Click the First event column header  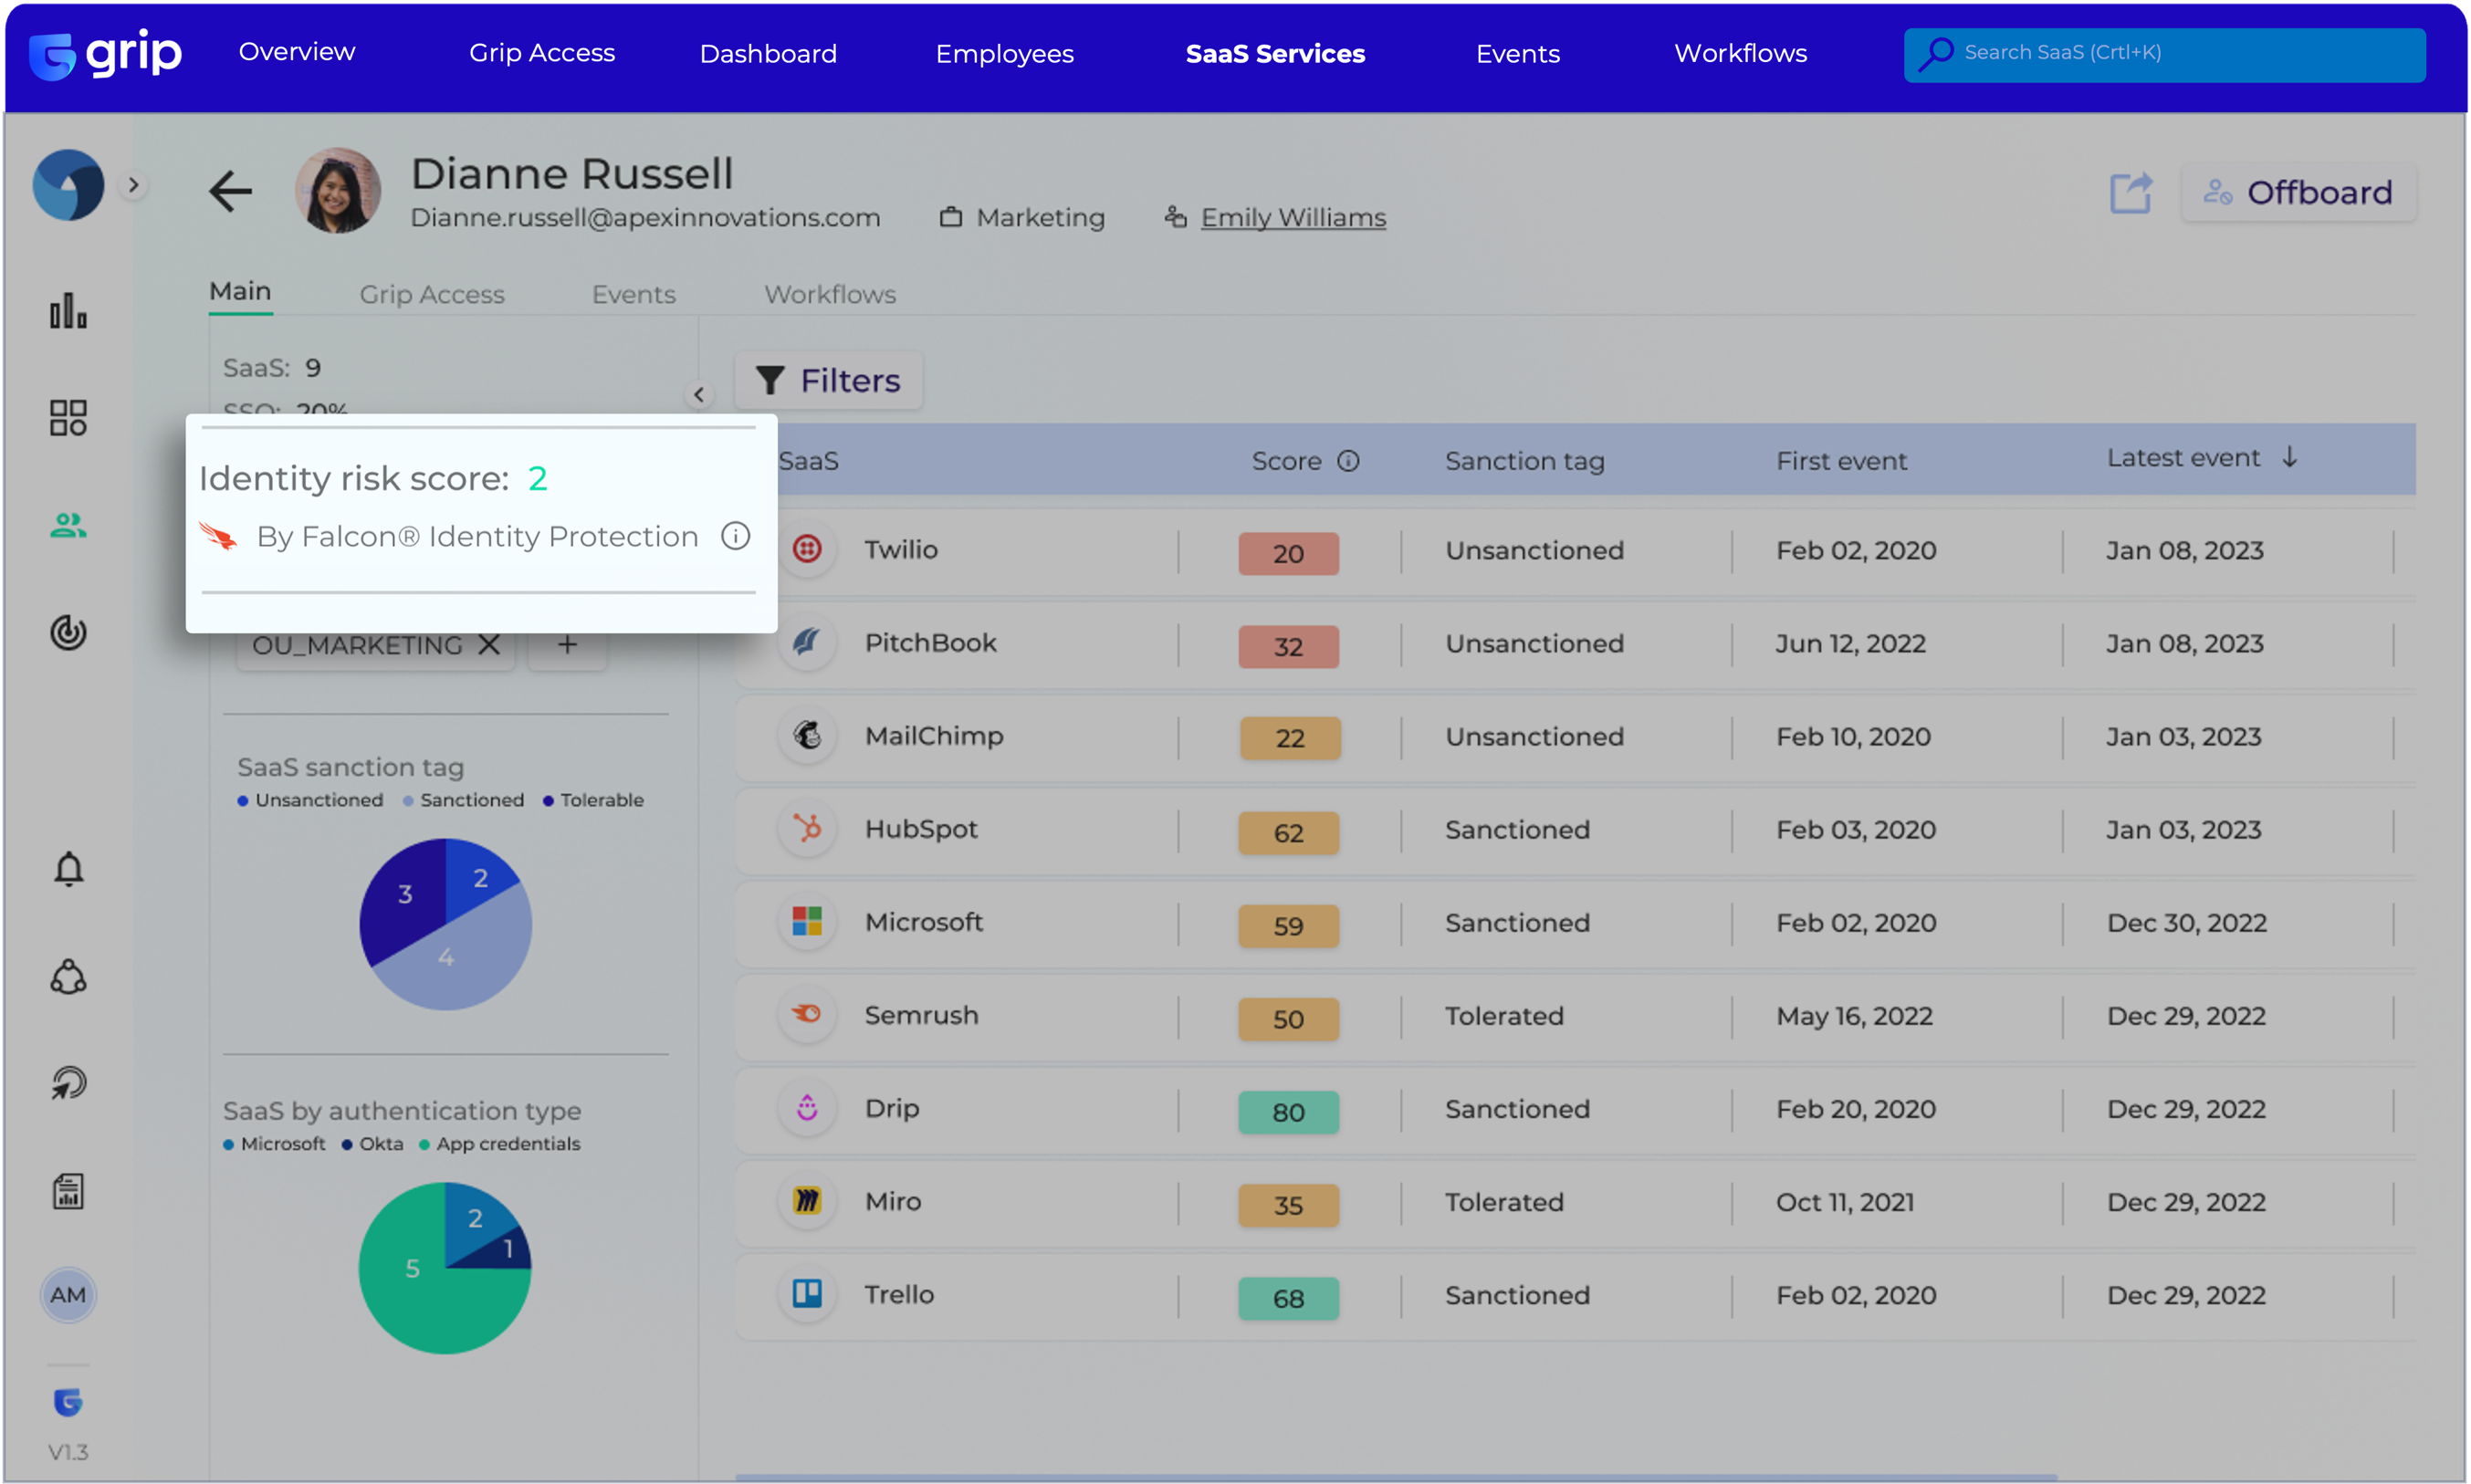pos(1841,461)
